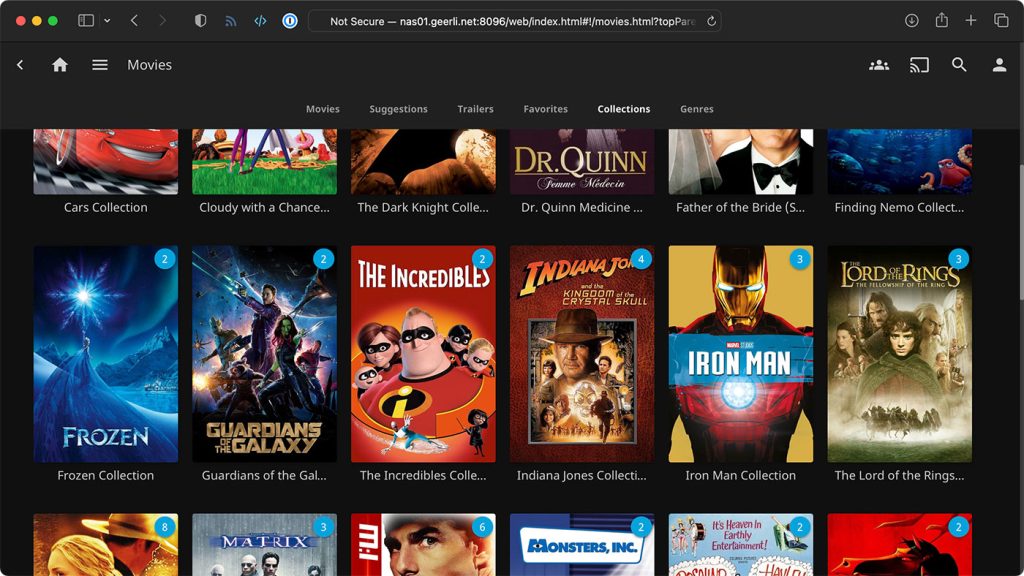Screen dimensions: 1024x576
Task: Switch to the Favorites tab
Action: point(545,109)
